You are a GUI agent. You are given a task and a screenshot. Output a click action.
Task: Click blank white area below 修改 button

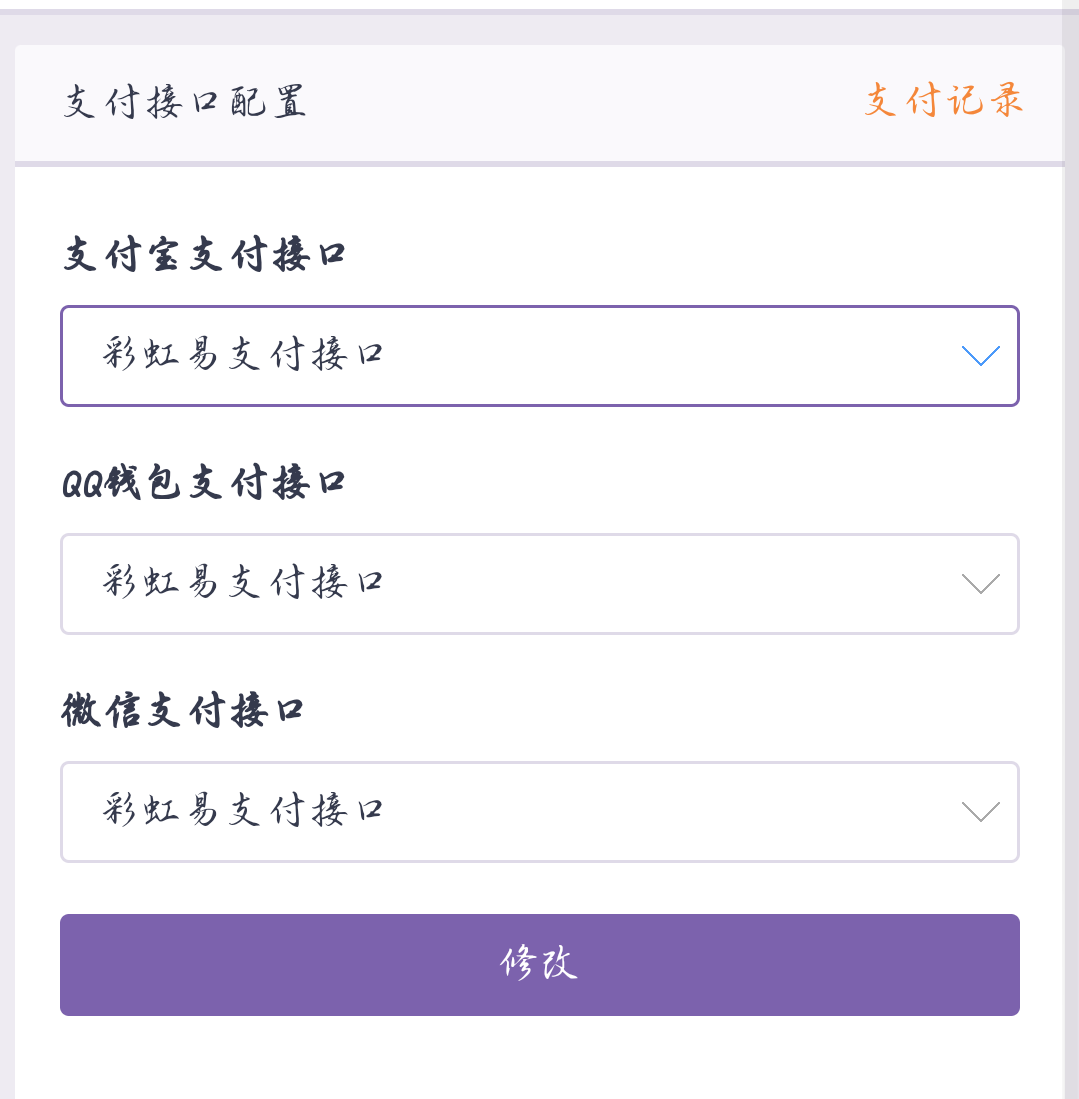coord(540,1060)
